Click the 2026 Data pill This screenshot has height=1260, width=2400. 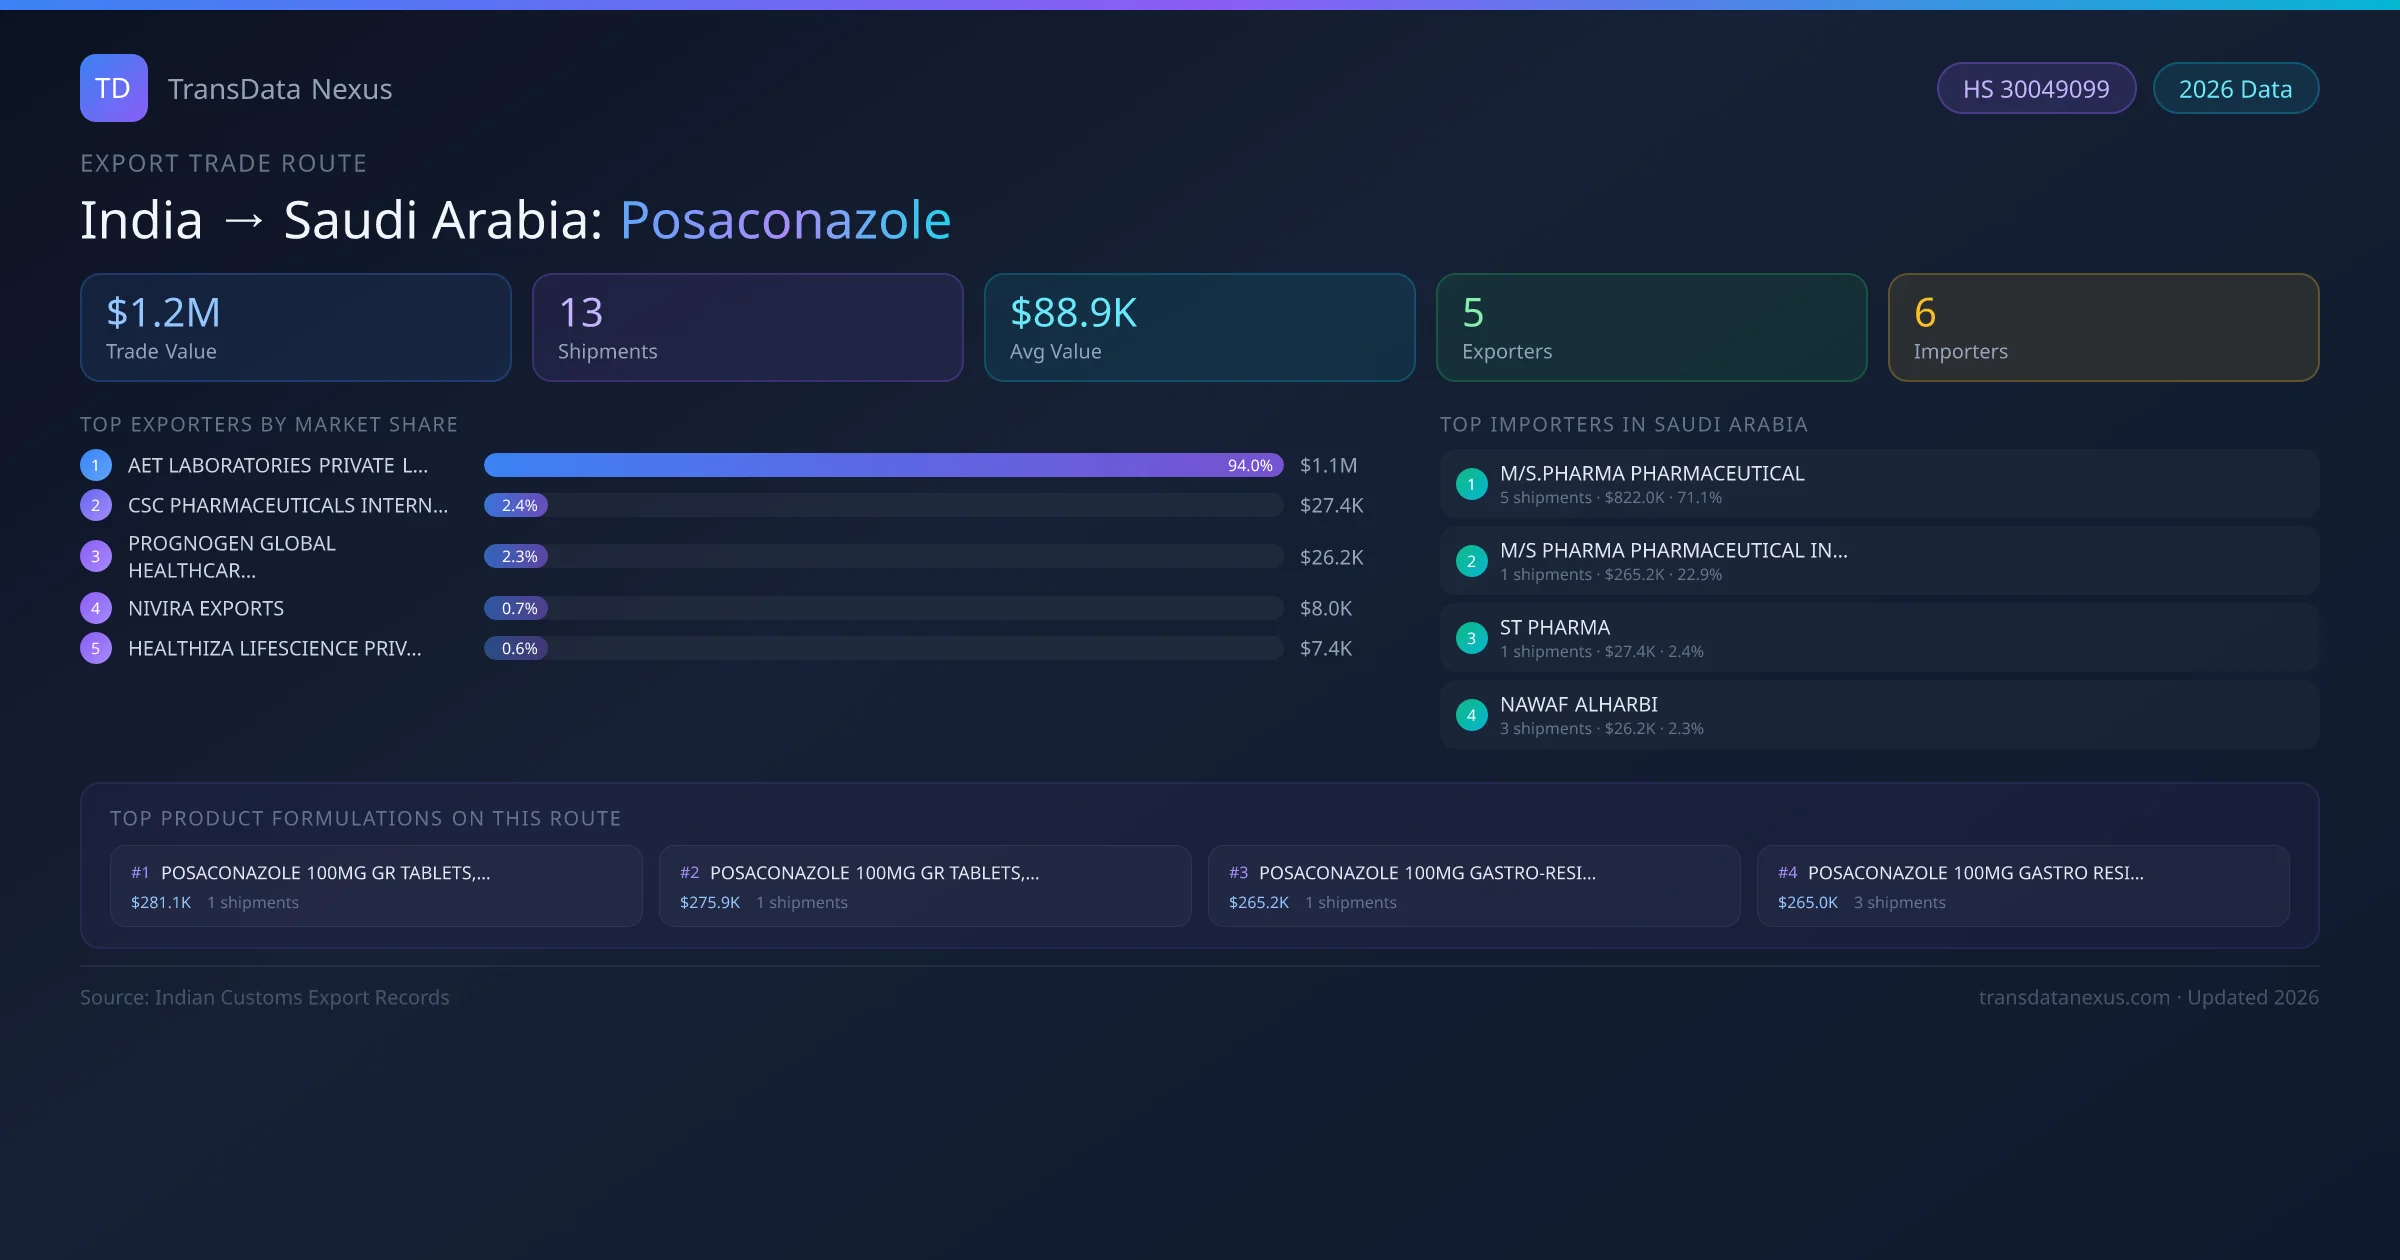coord(2235,89)
